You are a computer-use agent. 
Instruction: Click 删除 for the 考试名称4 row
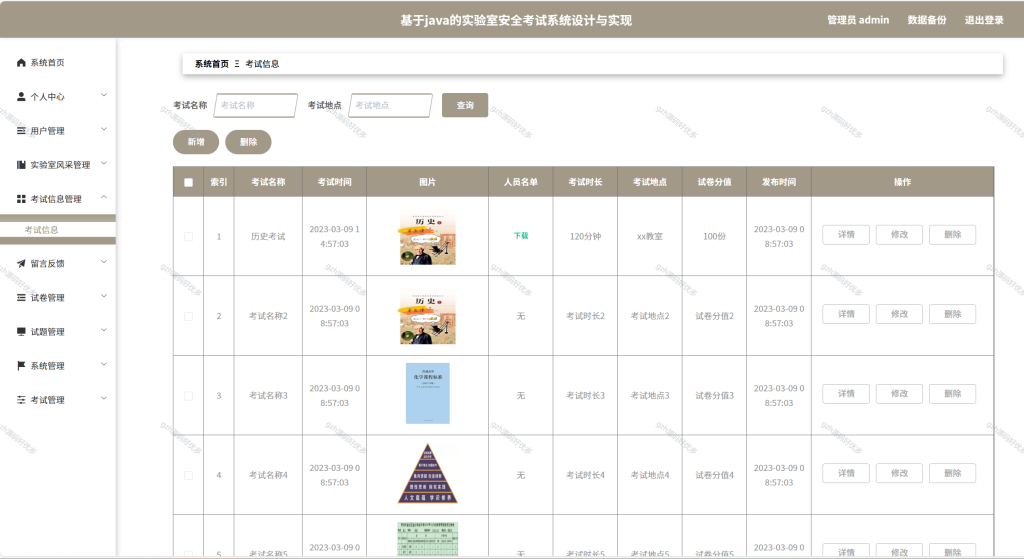[952, 473]
